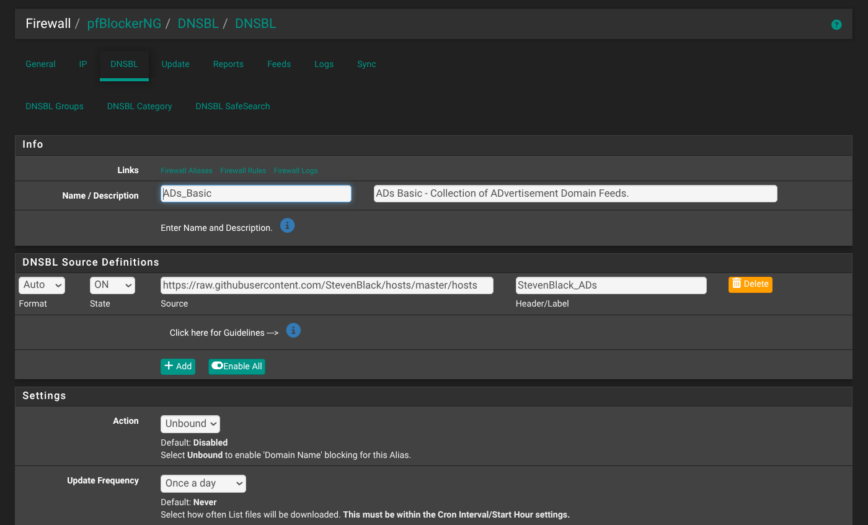This screenshot has width=868, height=525.
Task: Click the 'Name / Description' label
Action: click(x=100, y=195)
